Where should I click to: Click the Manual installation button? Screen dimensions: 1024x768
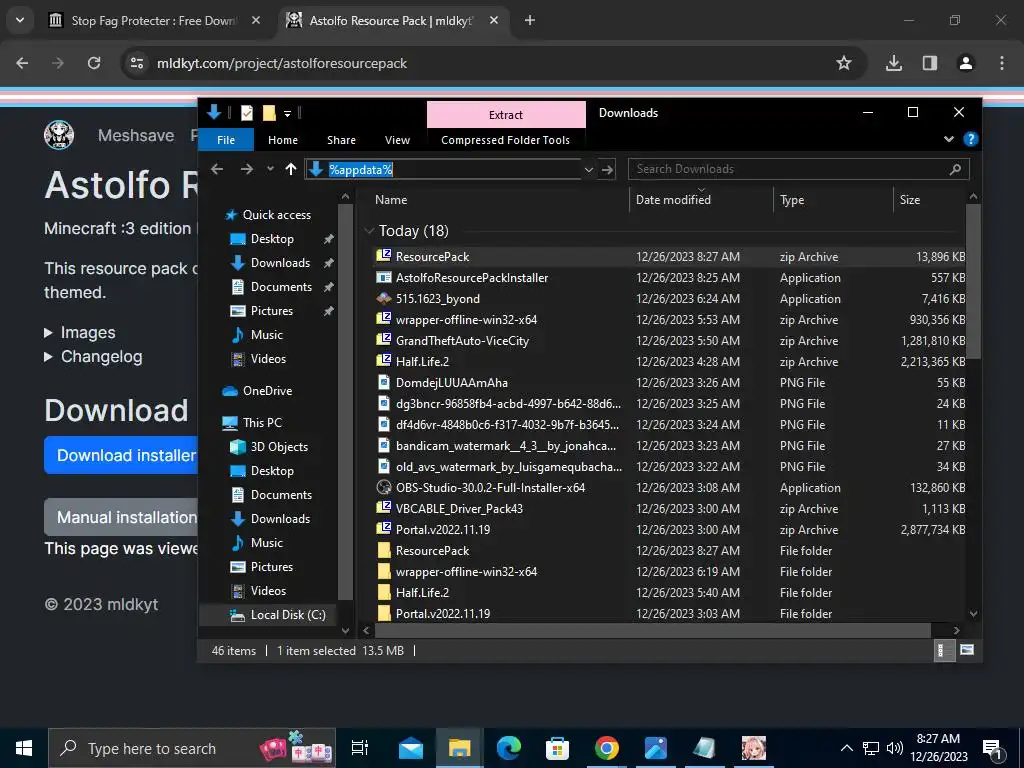tap(121, 517)
